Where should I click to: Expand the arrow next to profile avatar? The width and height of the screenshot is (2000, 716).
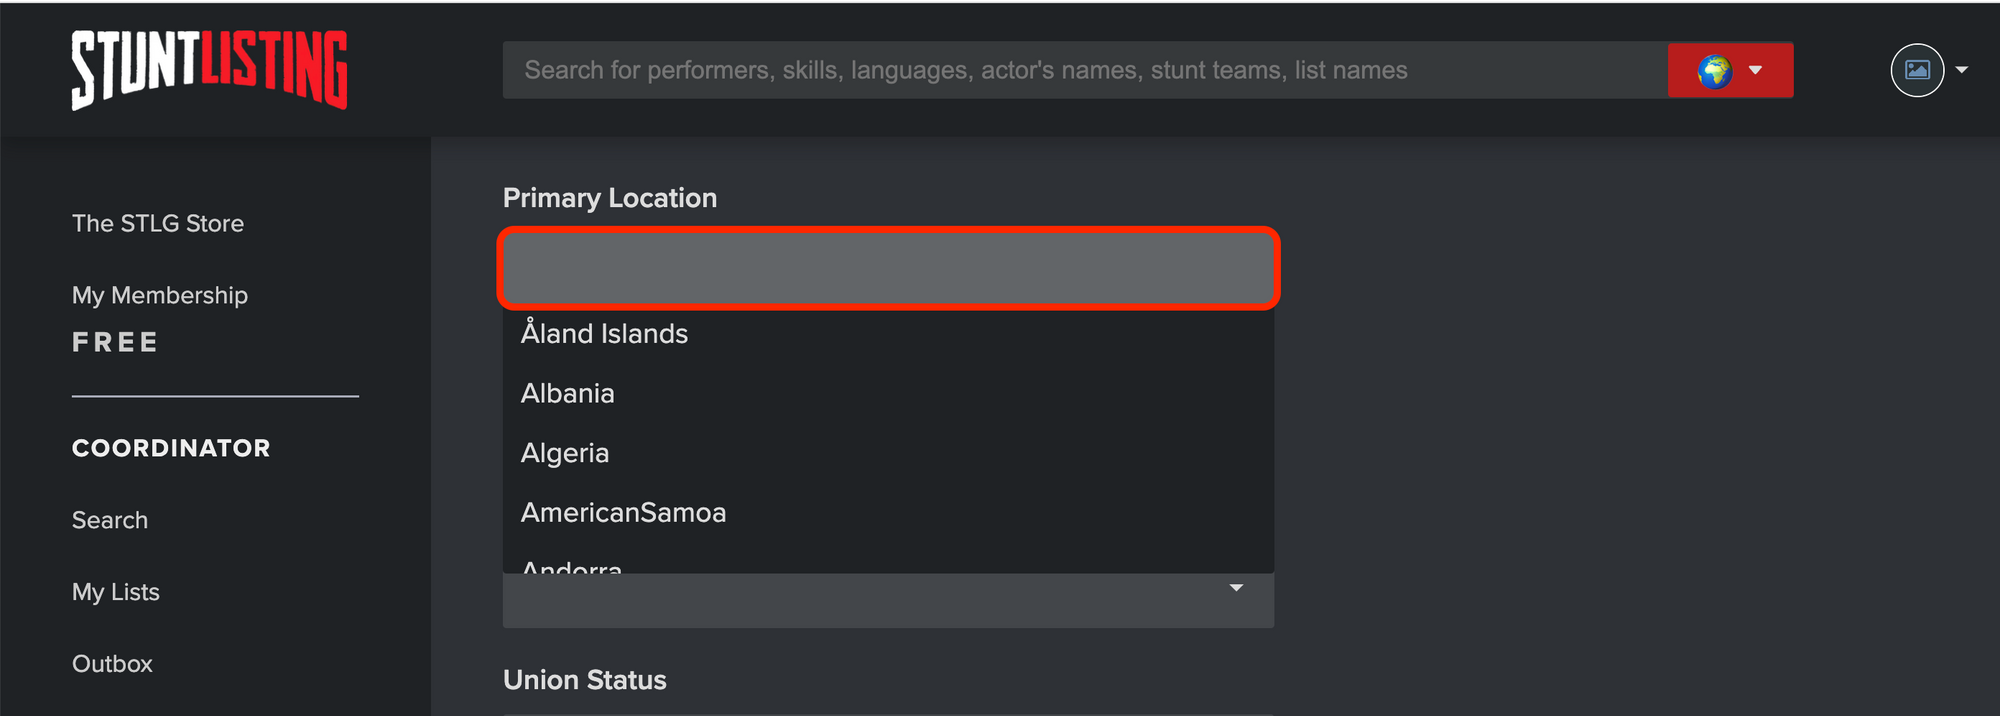(x=1962, y=70)
